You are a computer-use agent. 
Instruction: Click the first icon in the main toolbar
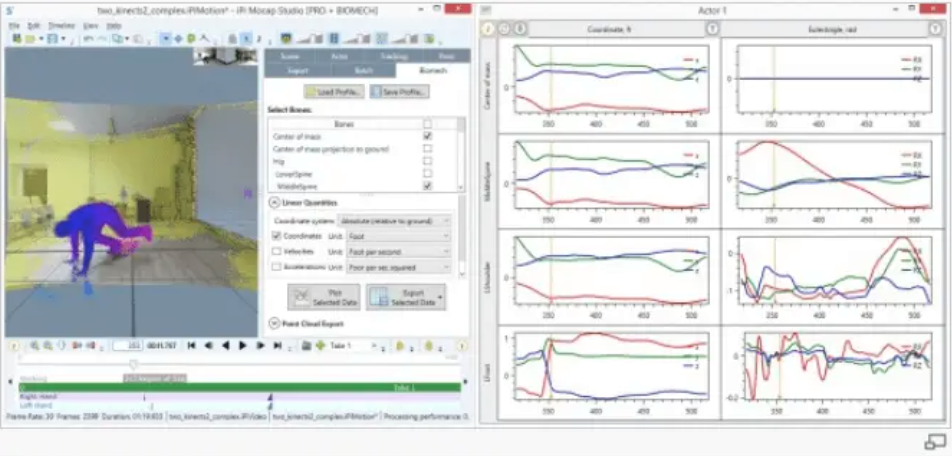point(17,39)
